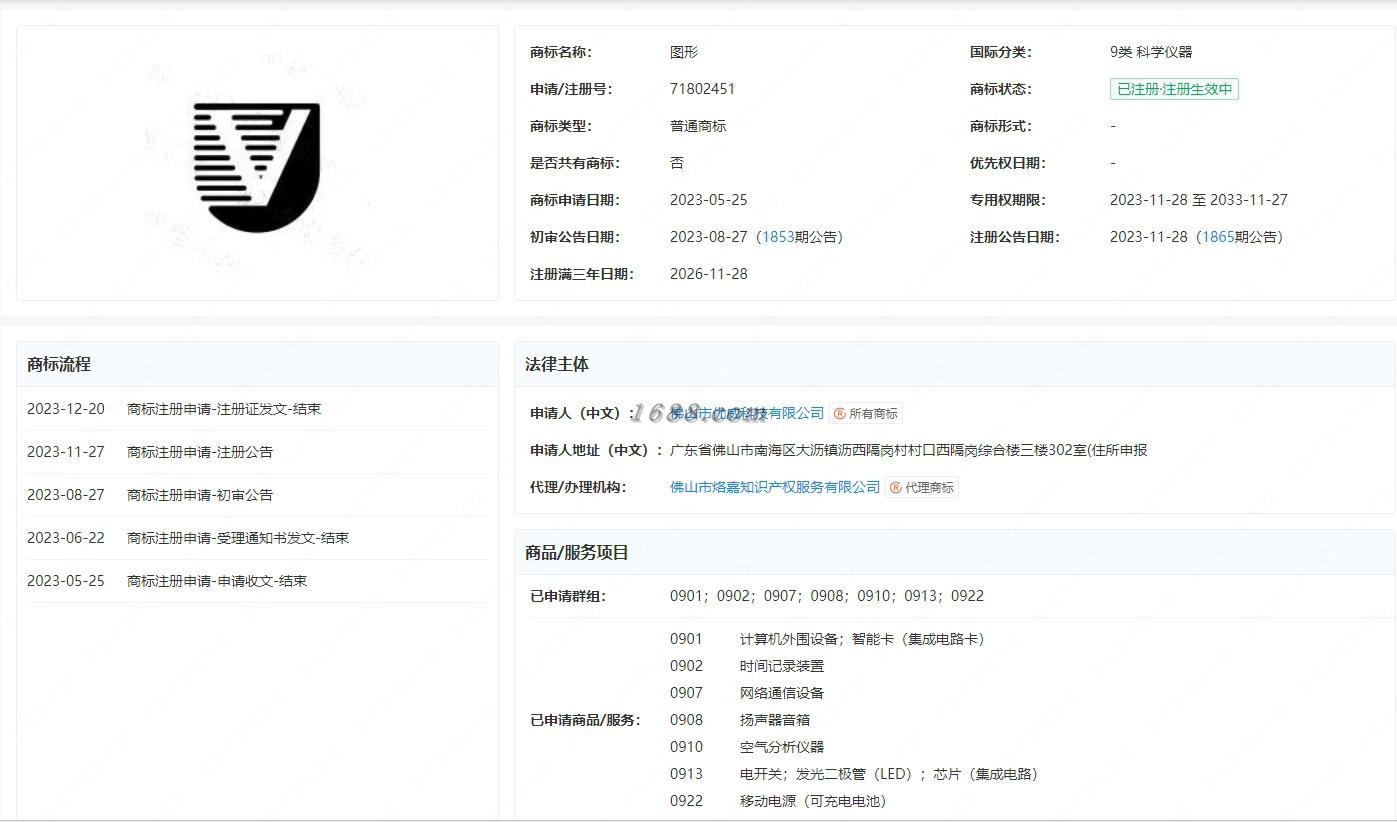Click the 代理/办理机构 field label

[578, 487]
